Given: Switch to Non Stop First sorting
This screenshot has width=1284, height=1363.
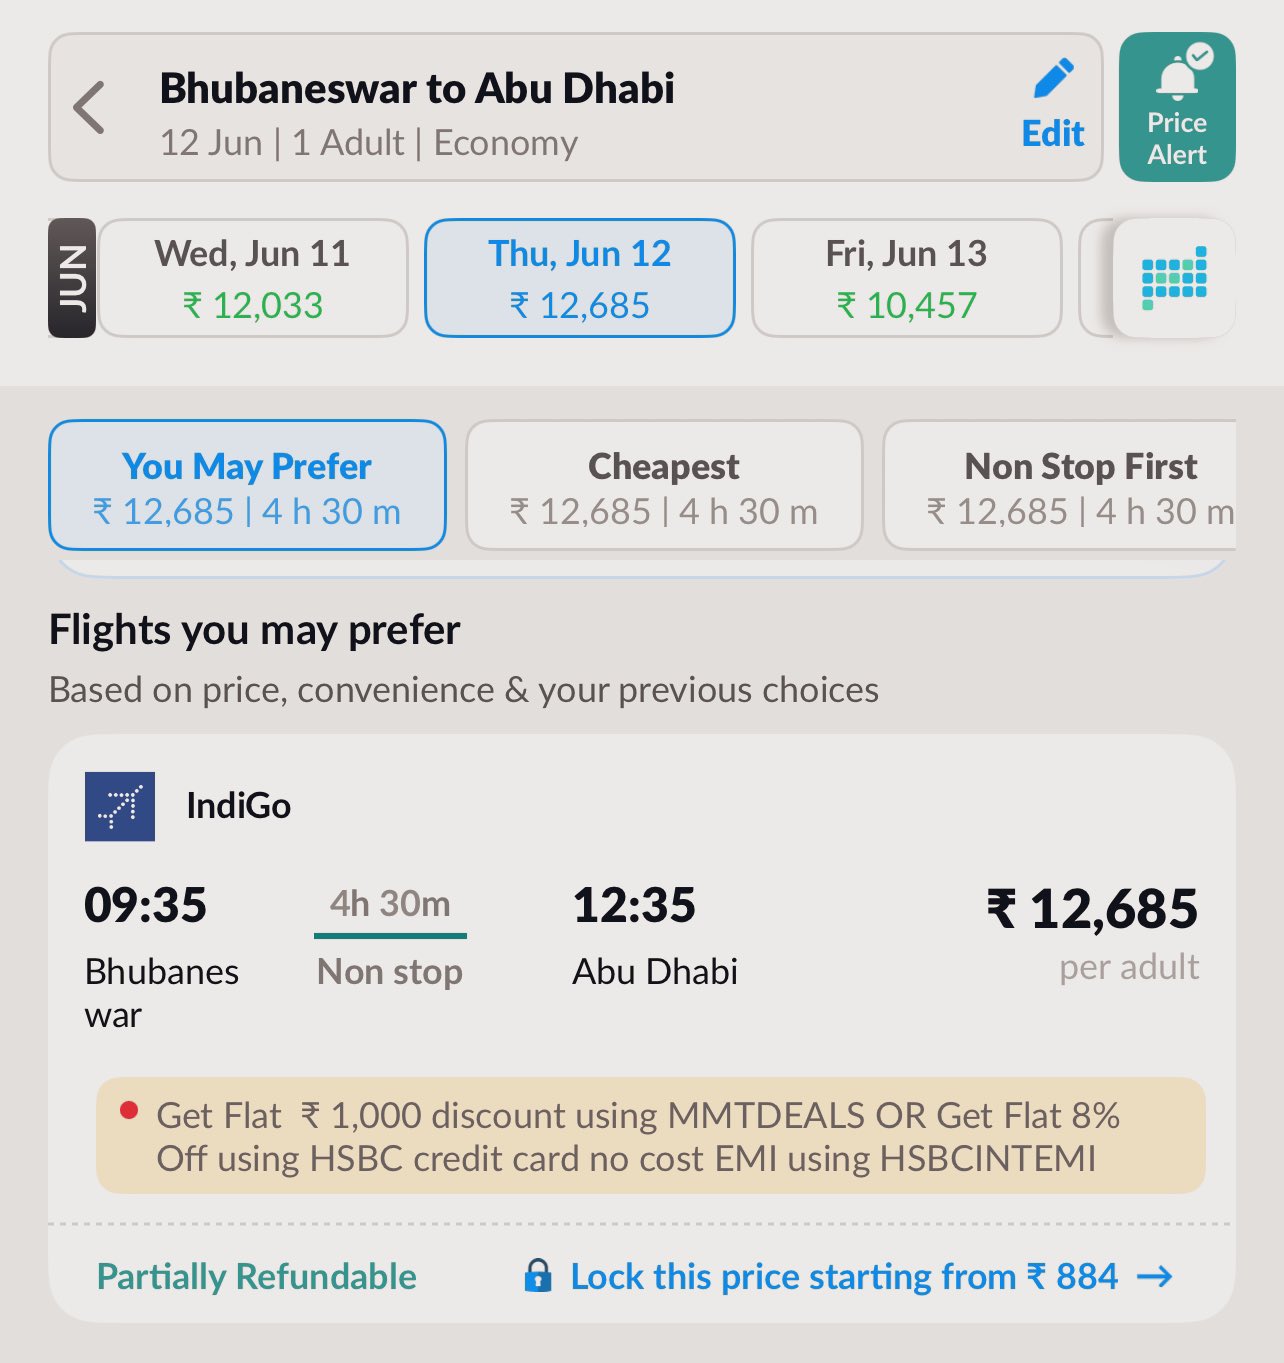Looking at the screenshot, I should tap(1060, 485).
